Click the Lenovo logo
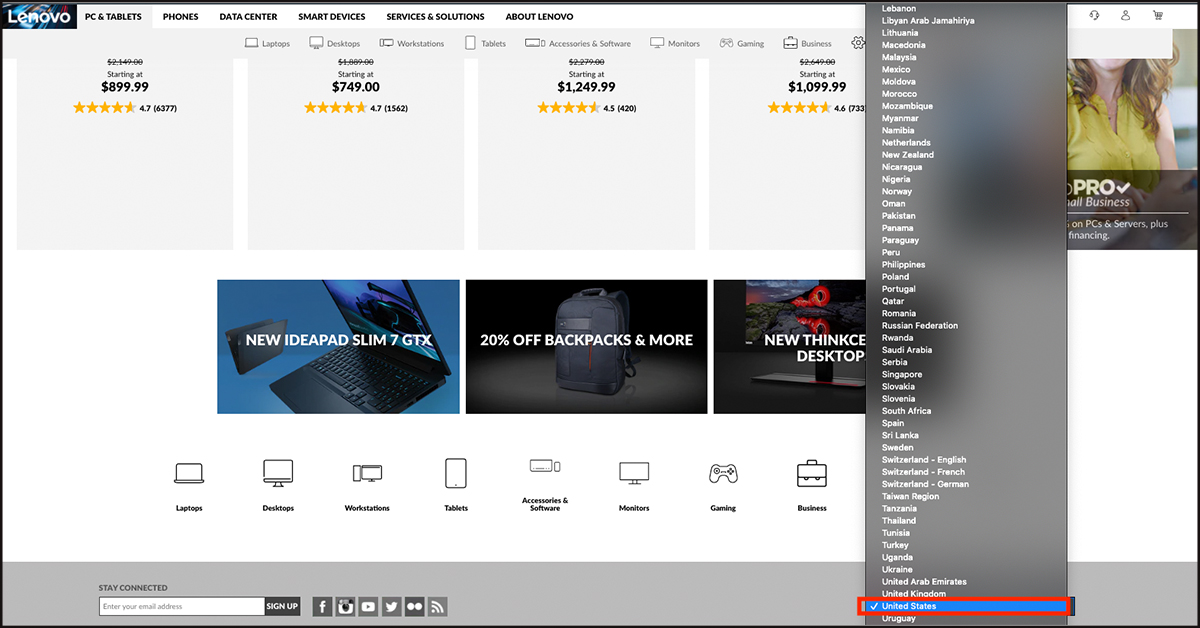Viewport: 1200px width, 628px height. pyautogui.click(x=39, y=16)
